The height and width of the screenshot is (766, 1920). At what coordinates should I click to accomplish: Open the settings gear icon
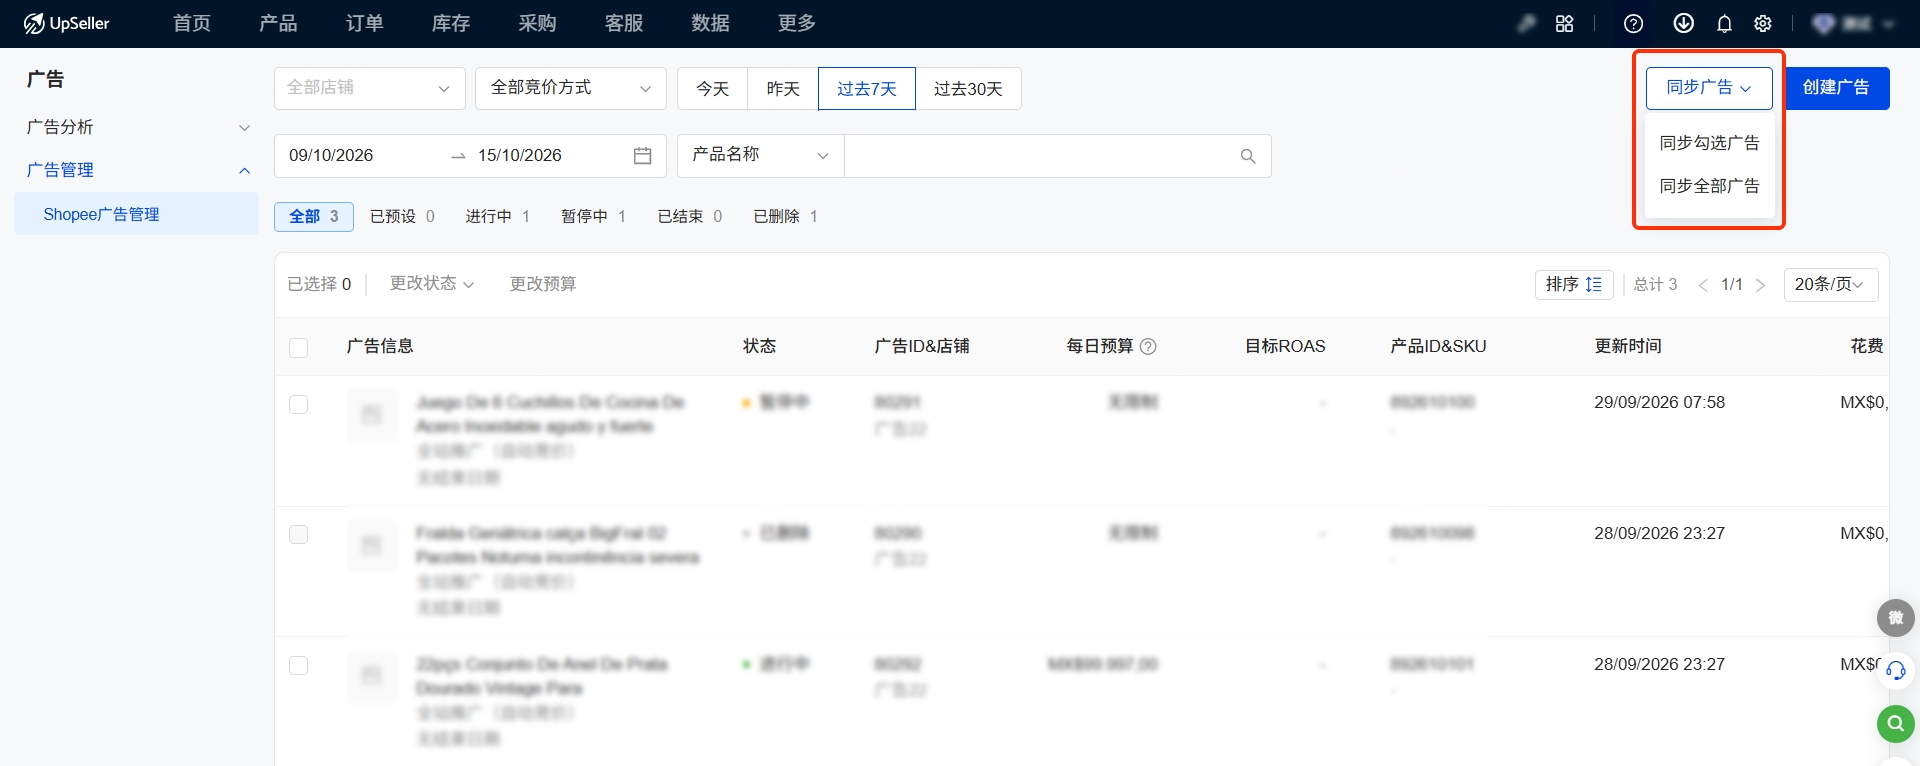(1763, 24)
